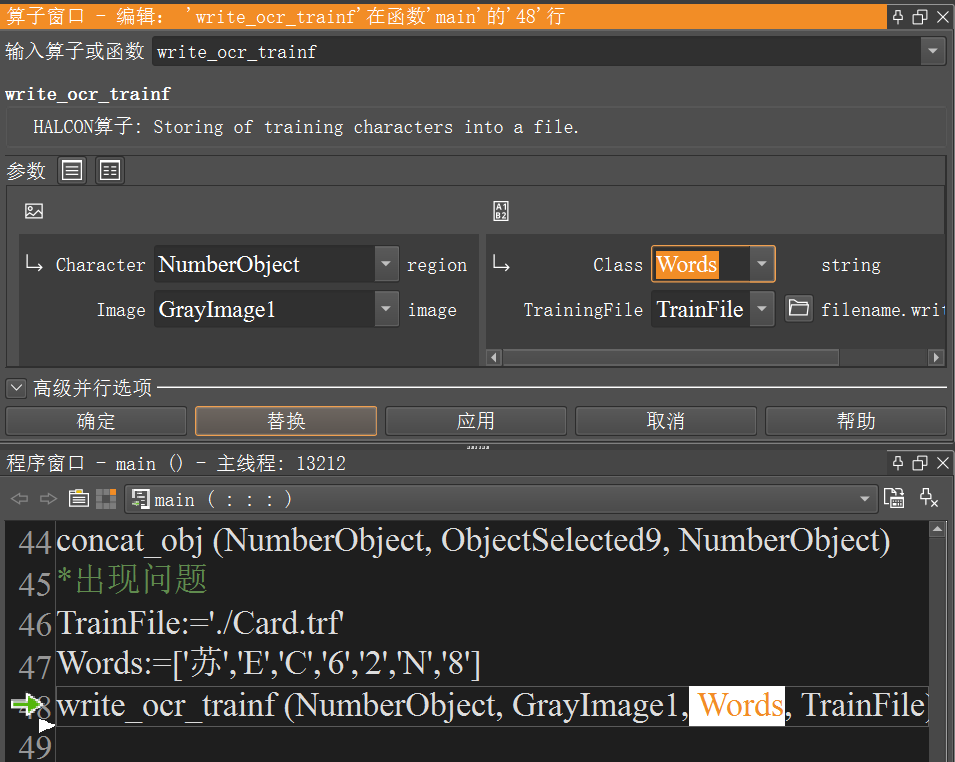Open the Image parameter dropdown arrow

tap(386, 309)
